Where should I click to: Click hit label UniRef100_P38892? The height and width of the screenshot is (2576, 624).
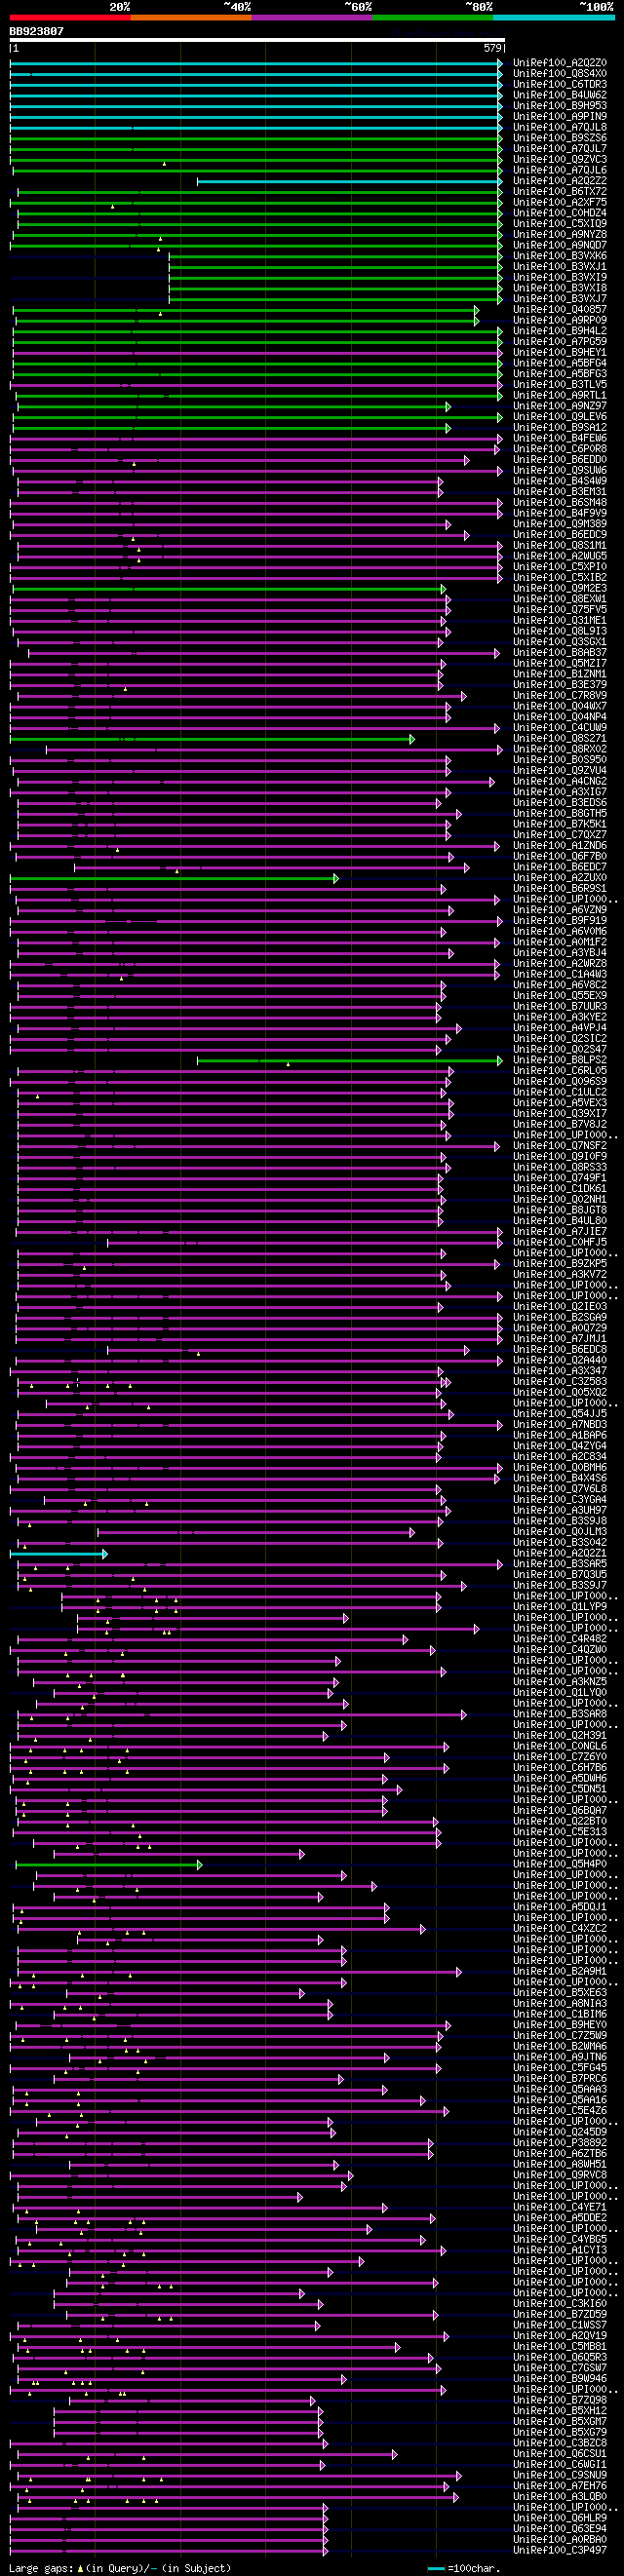560,2144
